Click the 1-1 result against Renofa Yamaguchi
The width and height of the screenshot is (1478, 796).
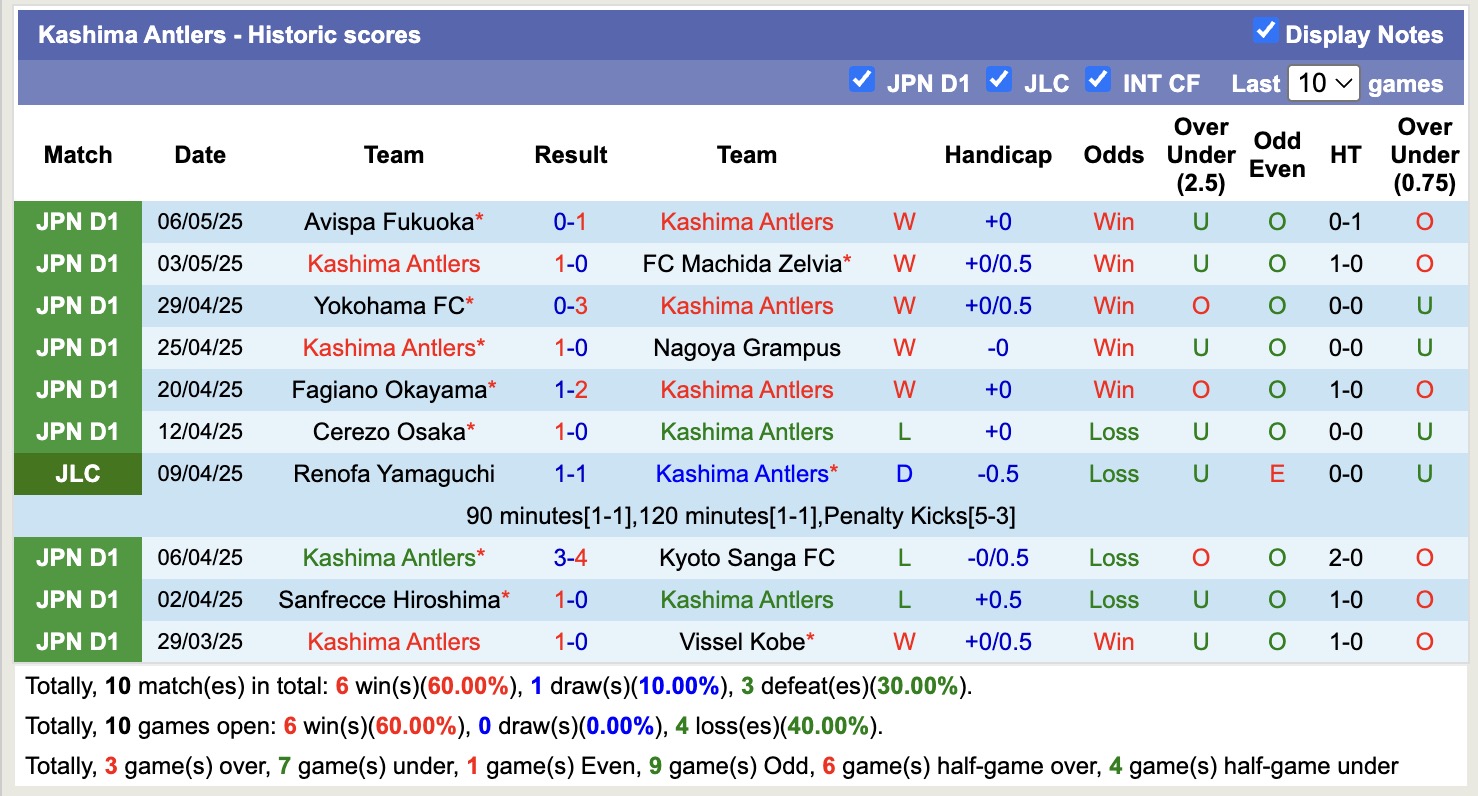(570, 474)
